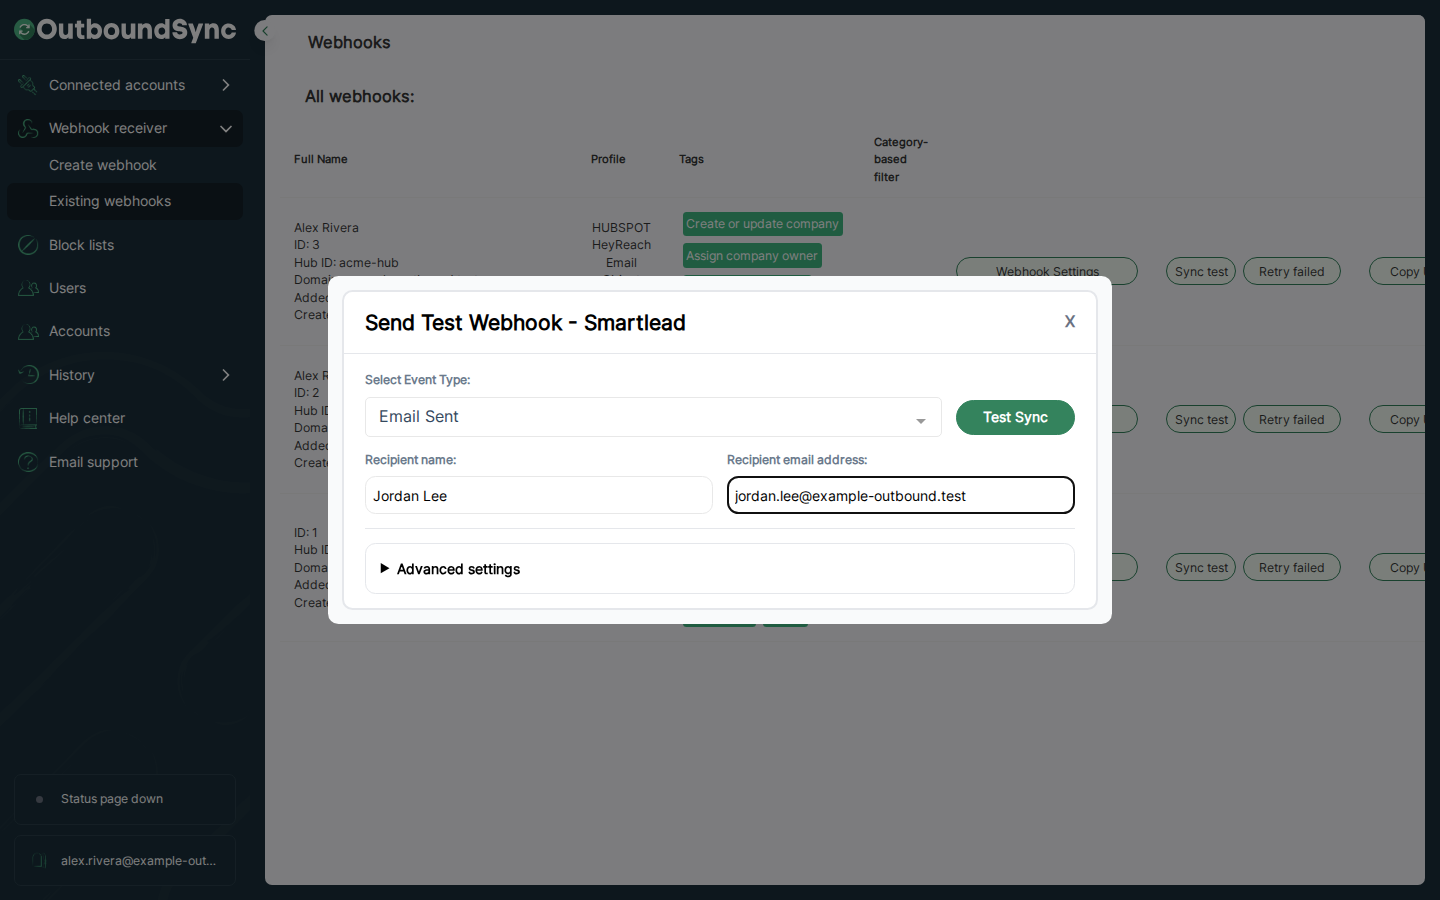
Task: Expand Connected accounts chevron
Action: tap(226, 85)
